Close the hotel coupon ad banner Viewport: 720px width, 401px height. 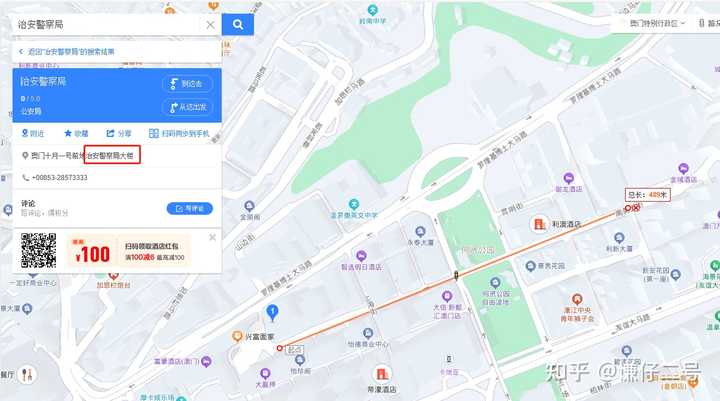tap(212, 237)
